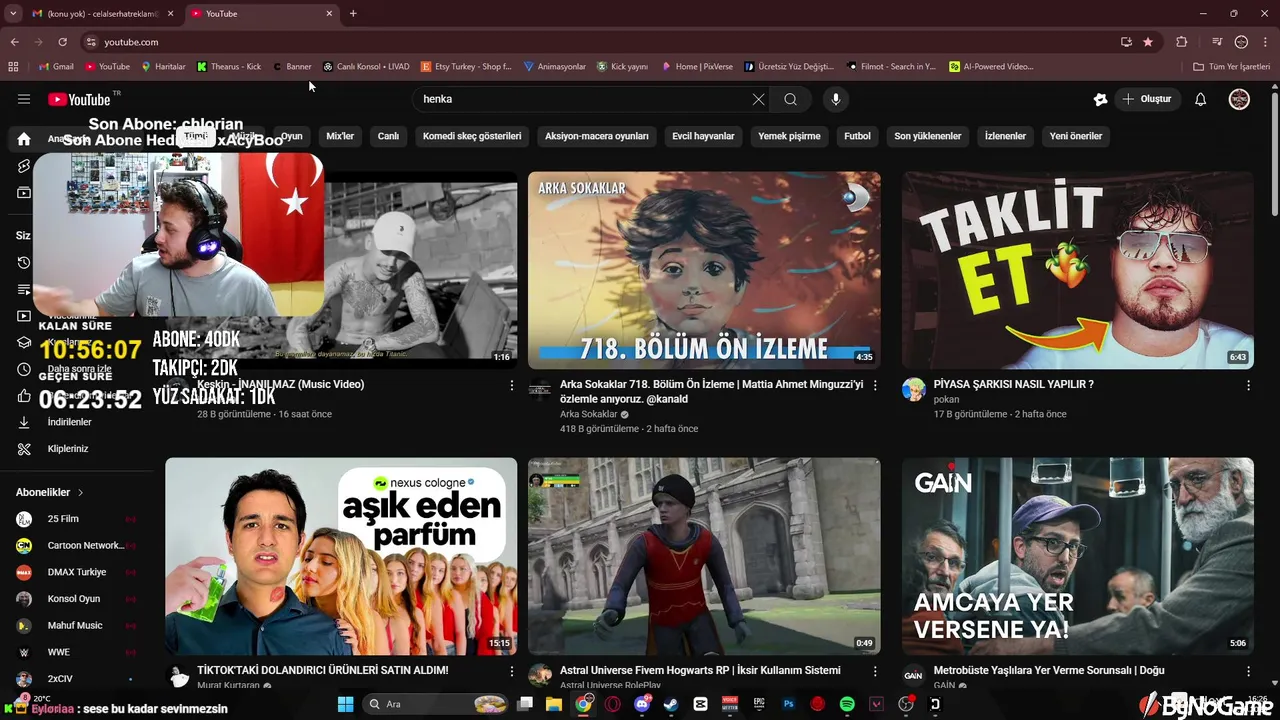The width and height of the screenshot is (1280, 720).
Task: Open the Konsol Oyun subscription
Action: [76, 599]
